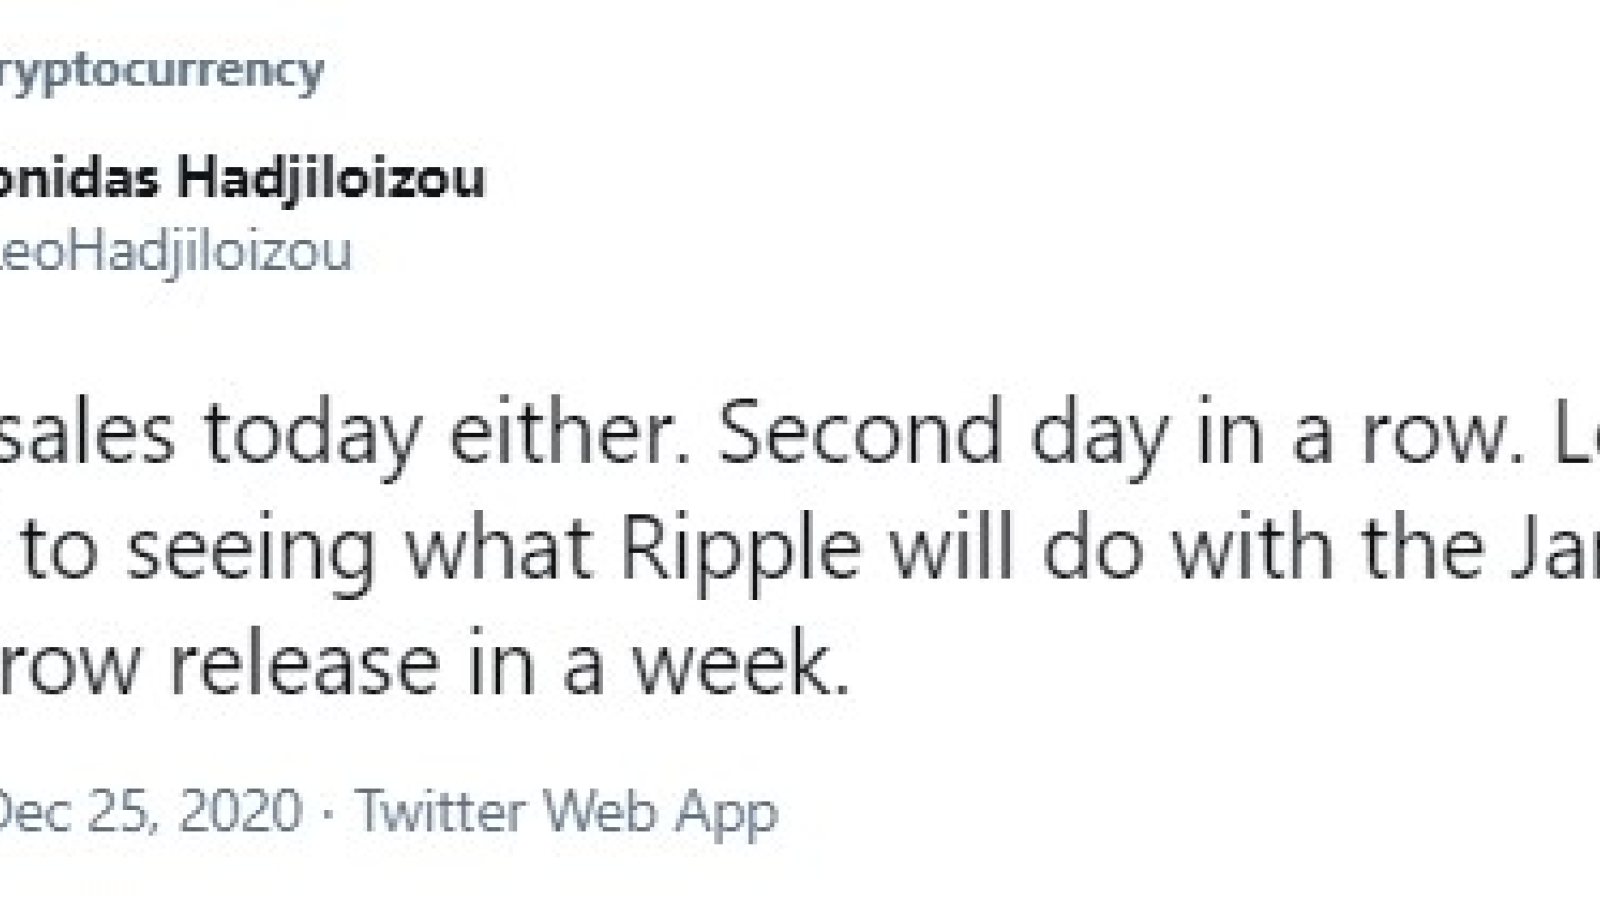The image size is (1600, 900).
Task: Open the Dec 25, 2020 timestamp link
Action: click(x=151, y=810)
